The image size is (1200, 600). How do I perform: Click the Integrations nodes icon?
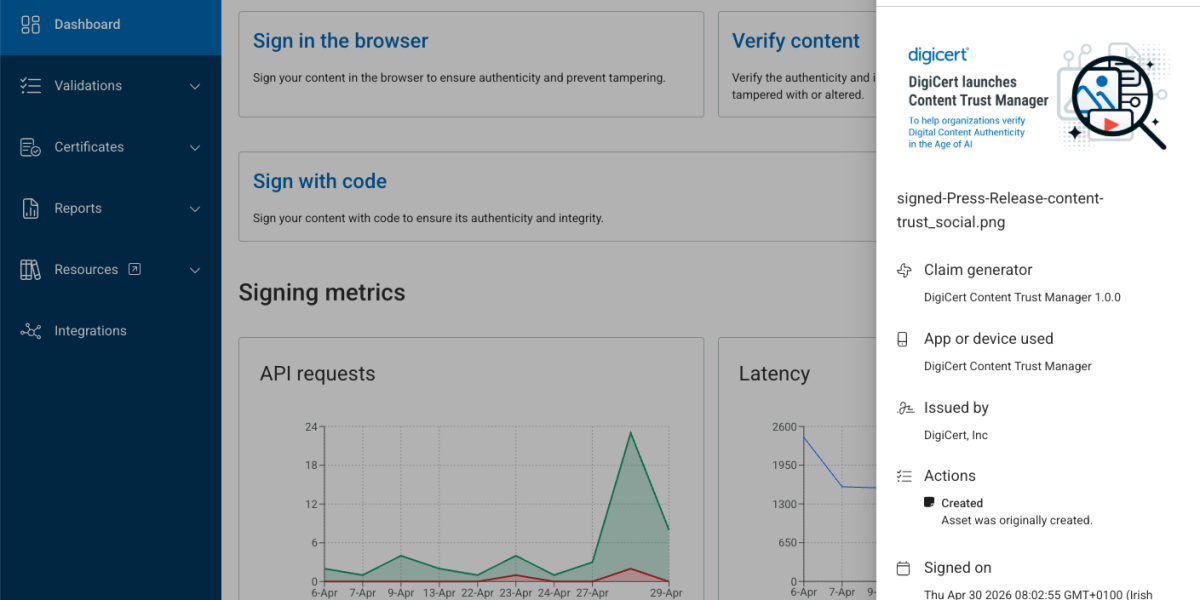(x=30, y=331)
